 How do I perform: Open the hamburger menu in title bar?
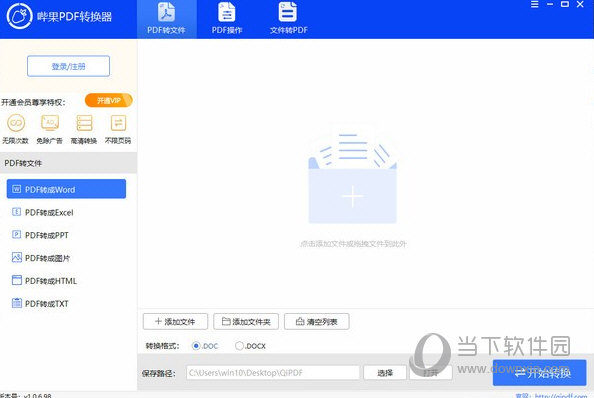pyautogui.click(x=535, y=5)
